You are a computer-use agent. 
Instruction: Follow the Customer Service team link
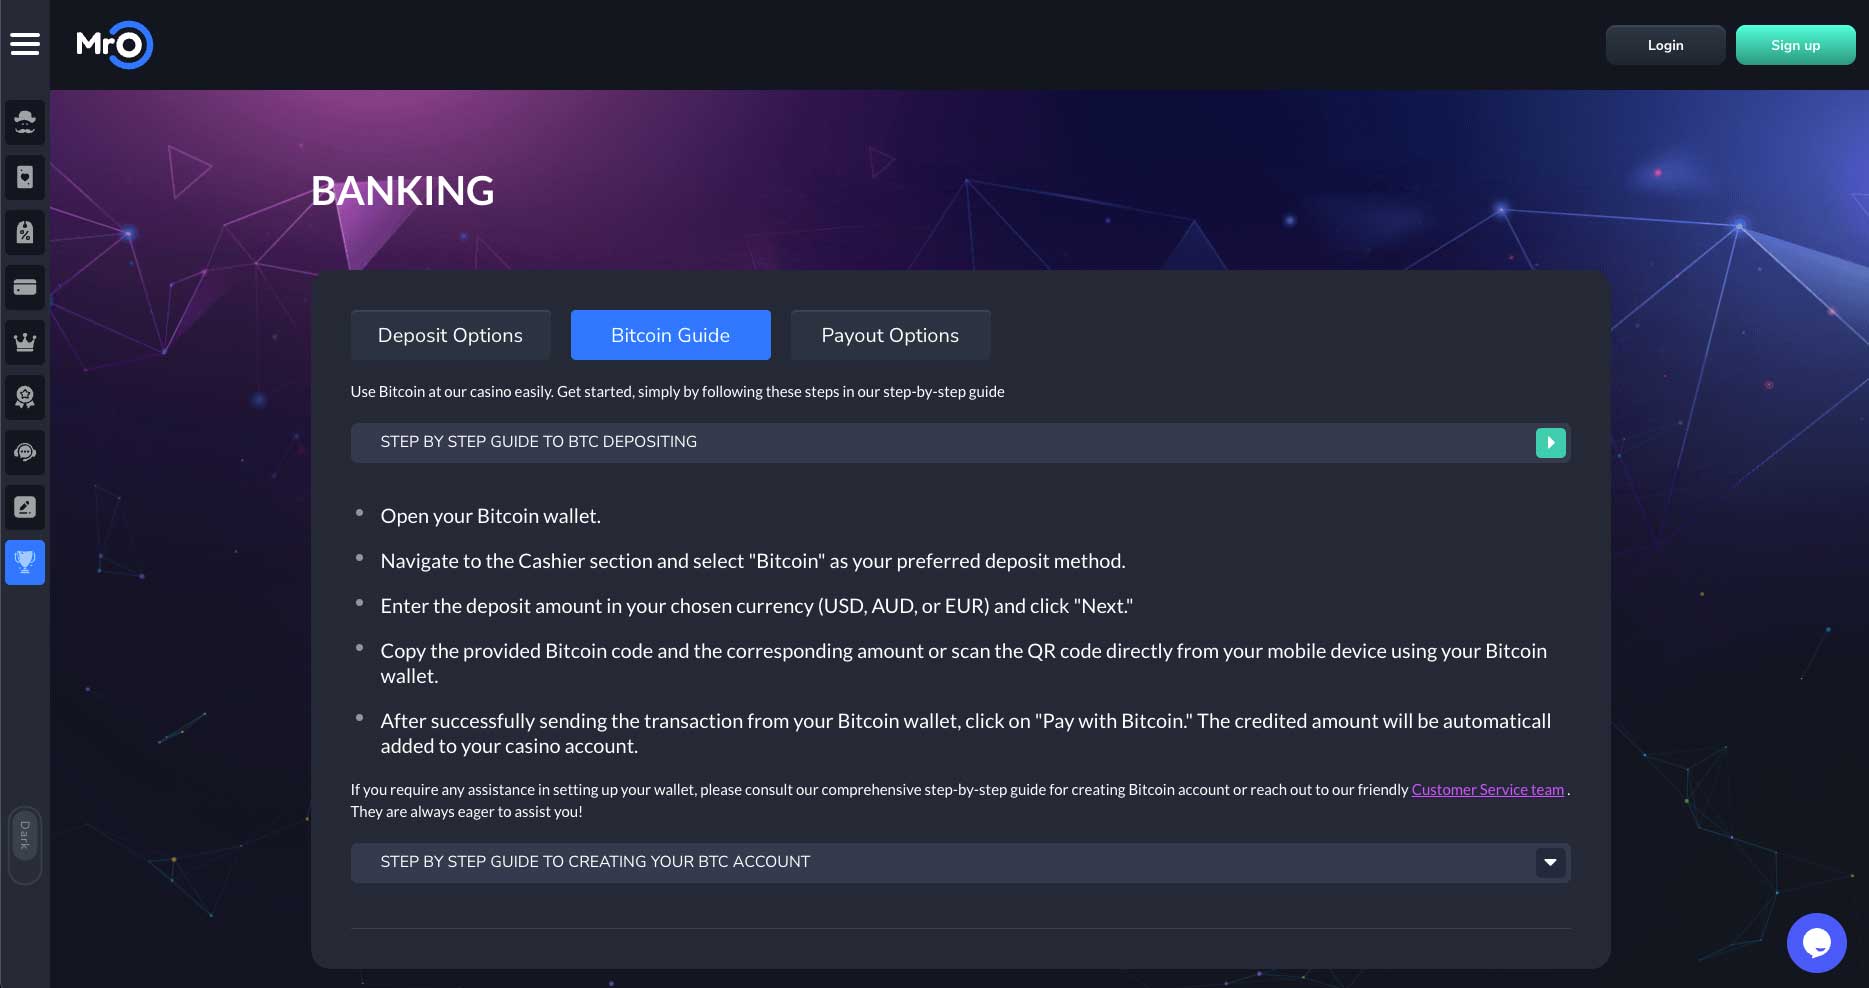click(x=1487, y=790)
